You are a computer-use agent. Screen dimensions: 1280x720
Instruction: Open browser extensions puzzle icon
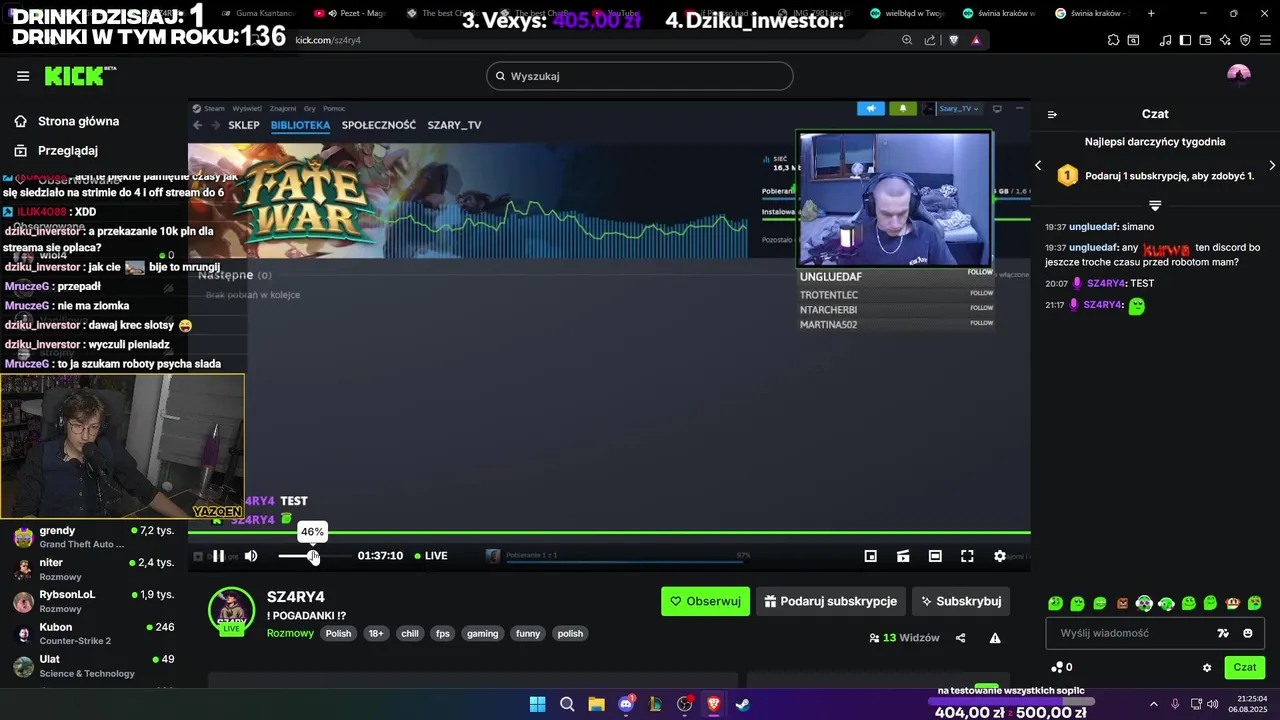click(x=1114, y=40)
